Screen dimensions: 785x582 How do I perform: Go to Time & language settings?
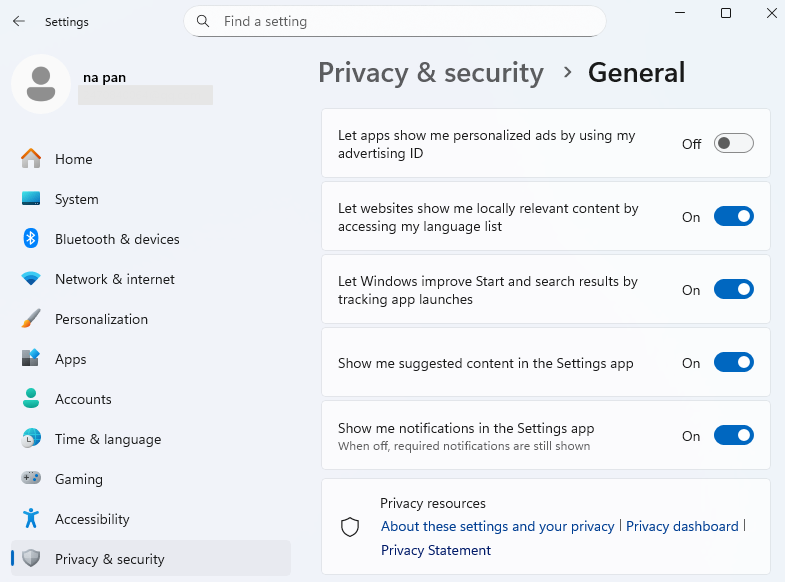pos(108,439)
